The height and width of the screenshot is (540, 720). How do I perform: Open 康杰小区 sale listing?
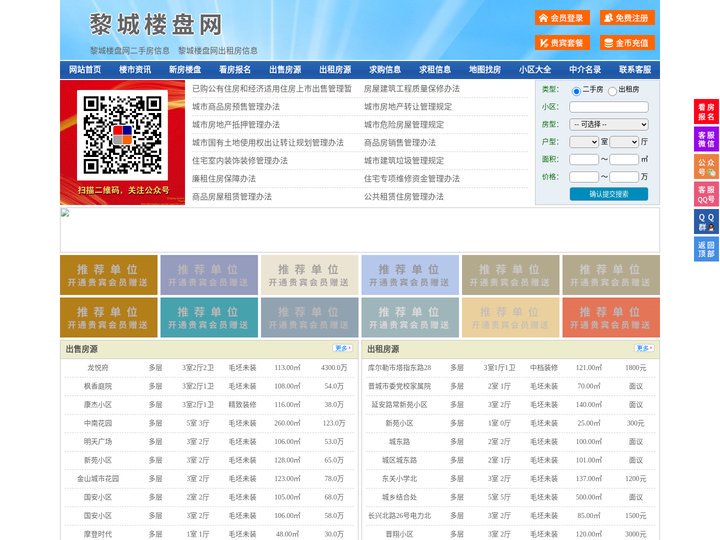point(98,405)
